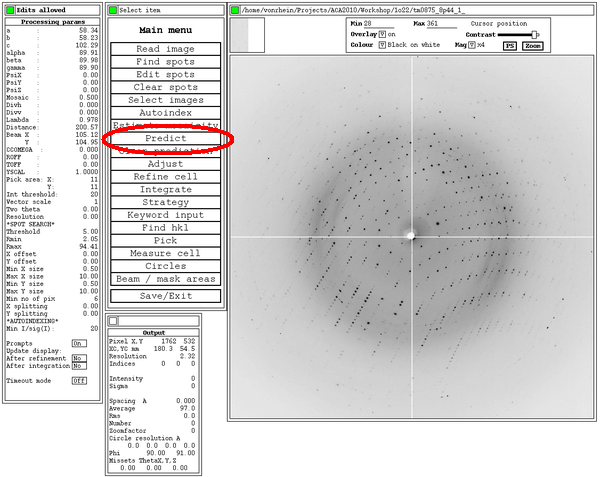Viewport: 600px width, 477px height.
Task: Select Predict from the Main menu
Action: 165,138
